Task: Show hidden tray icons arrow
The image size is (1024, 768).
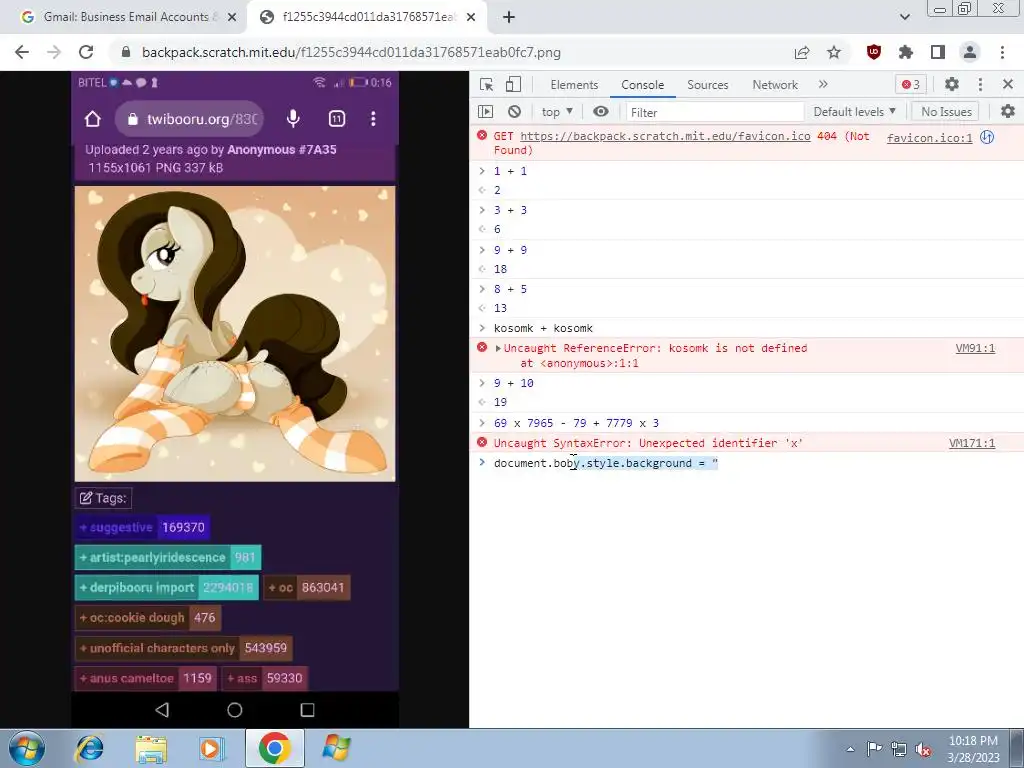Action: pos(850,749)
